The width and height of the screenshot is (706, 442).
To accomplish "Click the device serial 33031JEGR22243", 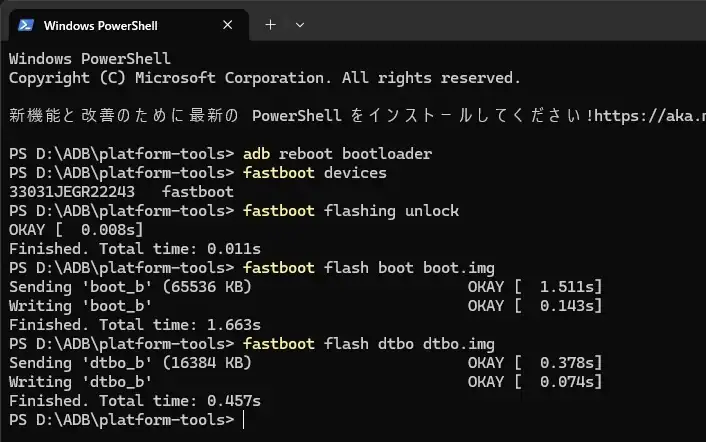I will click(x=71, y=192).
